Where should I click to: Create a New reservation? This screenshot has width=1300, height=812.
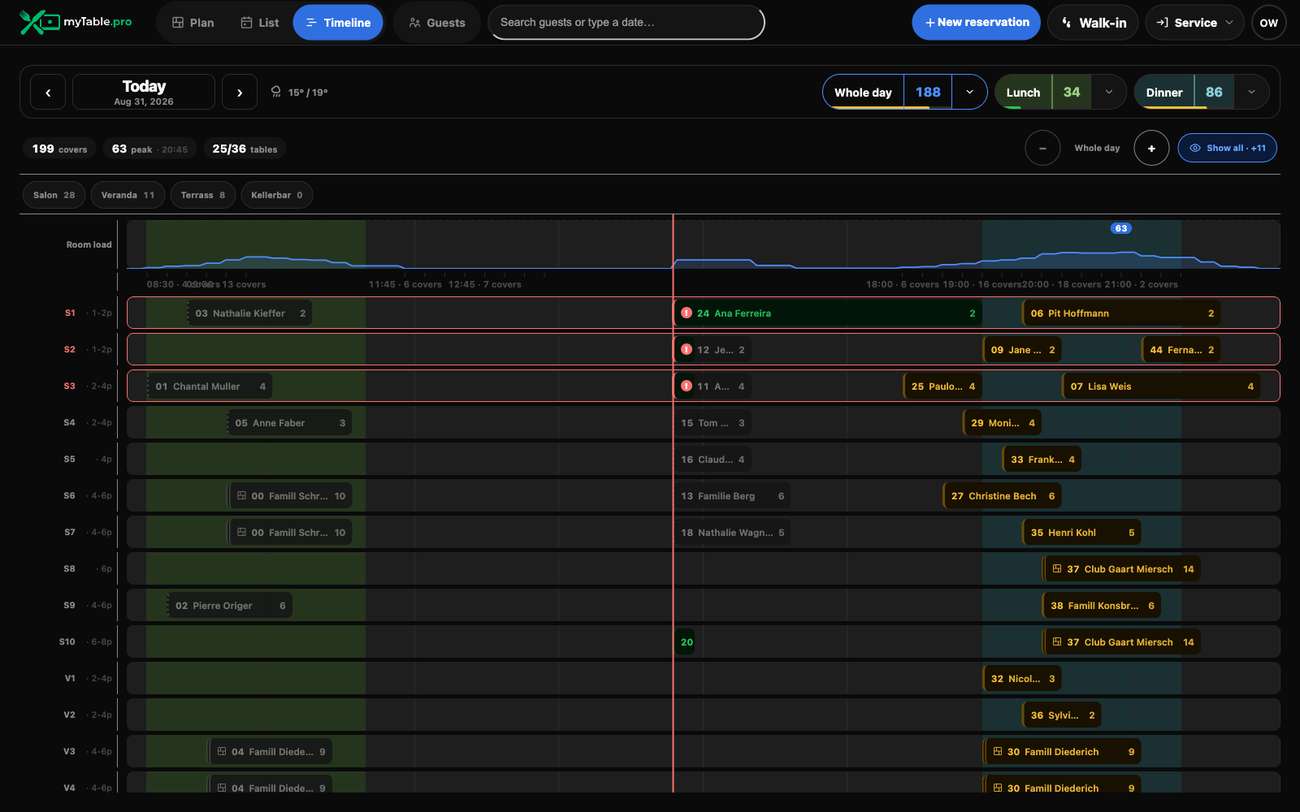point(976,22)
